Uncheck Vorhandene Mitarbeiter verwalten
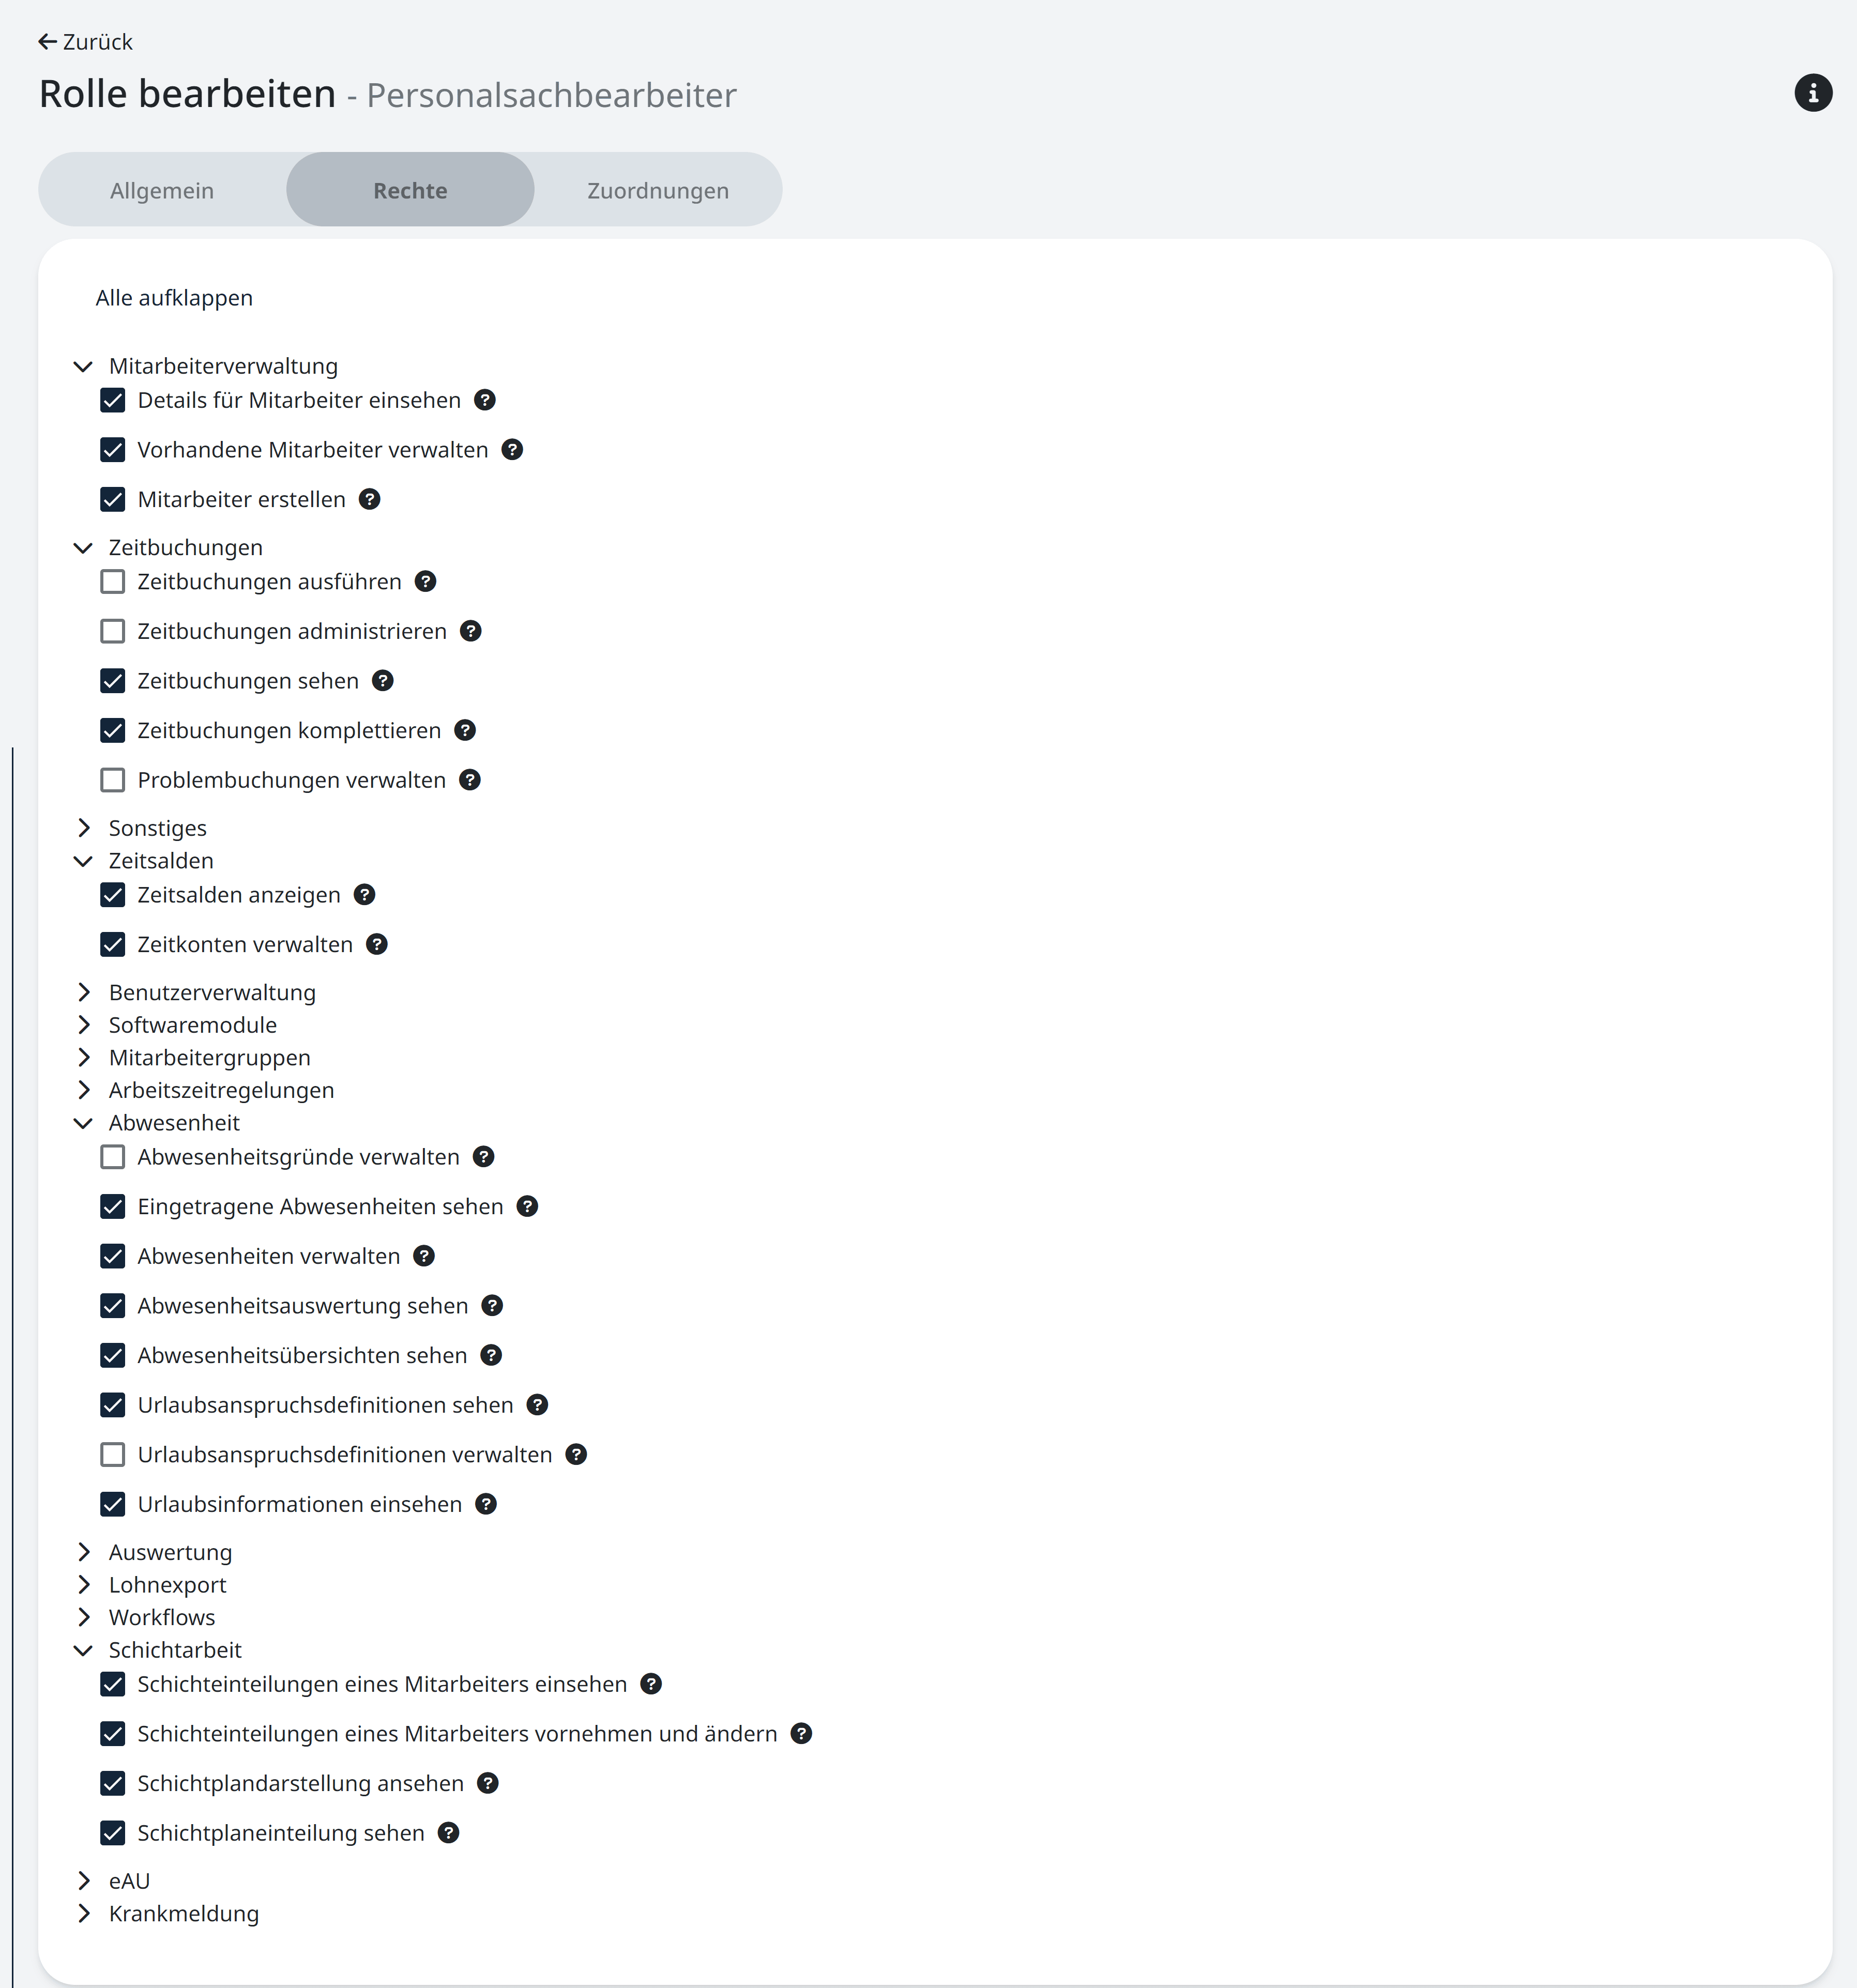Screen dimensions: 1857x1988 tap(113, 450)
